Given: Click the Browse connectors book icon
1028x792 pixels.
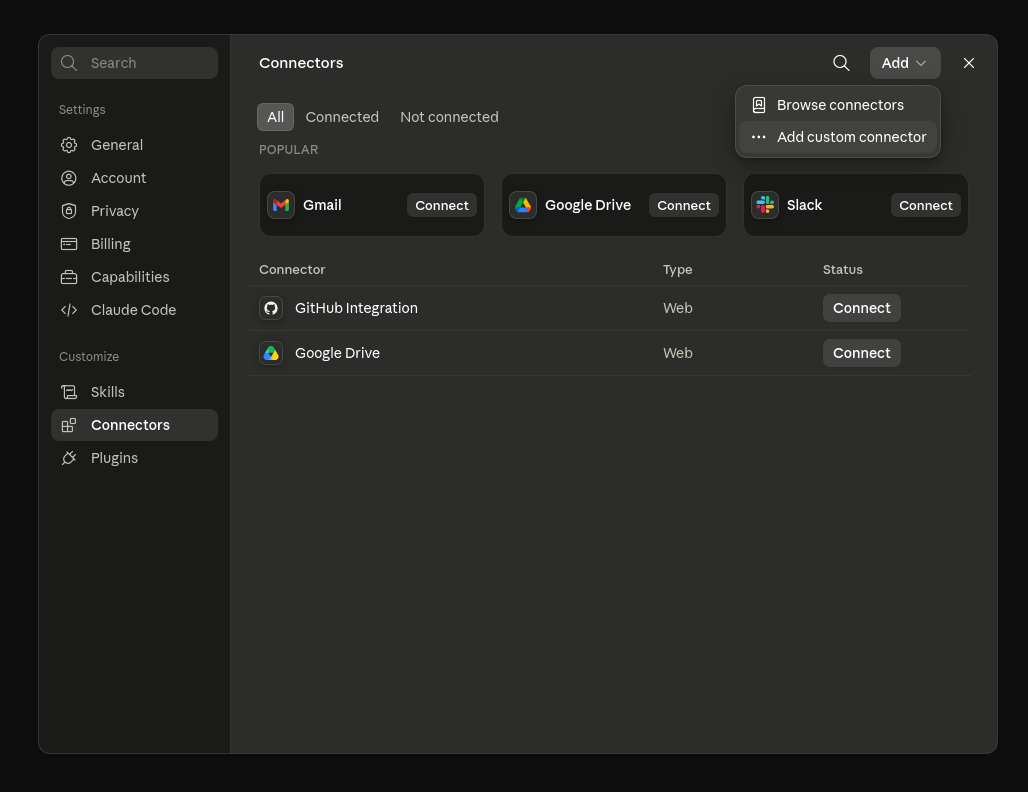Looking at the screenshot, I should pos(759,105).
